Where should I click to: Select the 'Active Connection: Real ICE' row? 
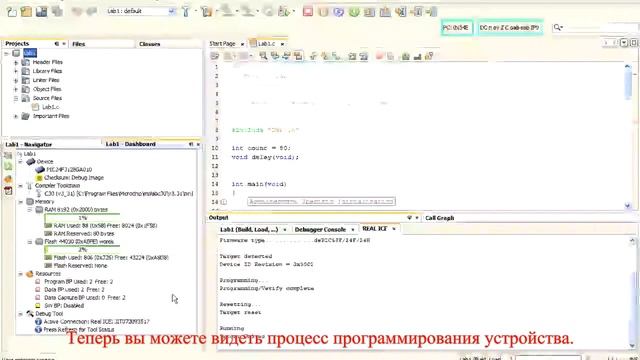coord(92,322)
